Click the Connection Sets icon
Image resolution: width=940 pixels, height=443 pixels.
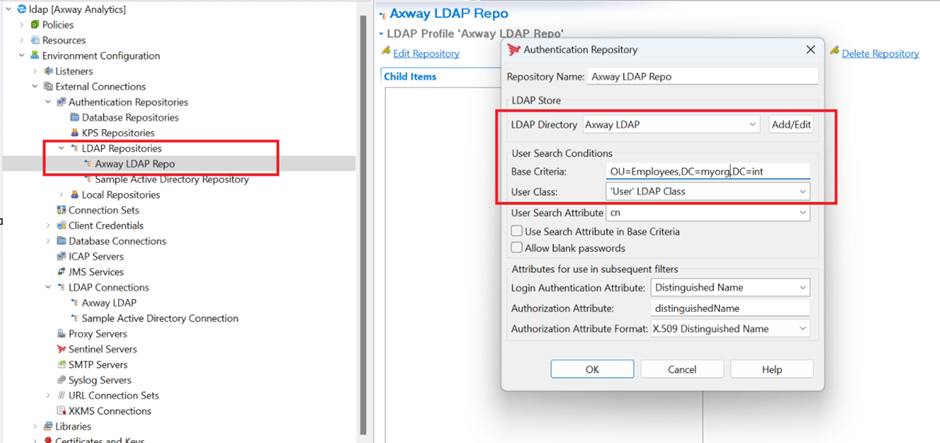[61, 210]
